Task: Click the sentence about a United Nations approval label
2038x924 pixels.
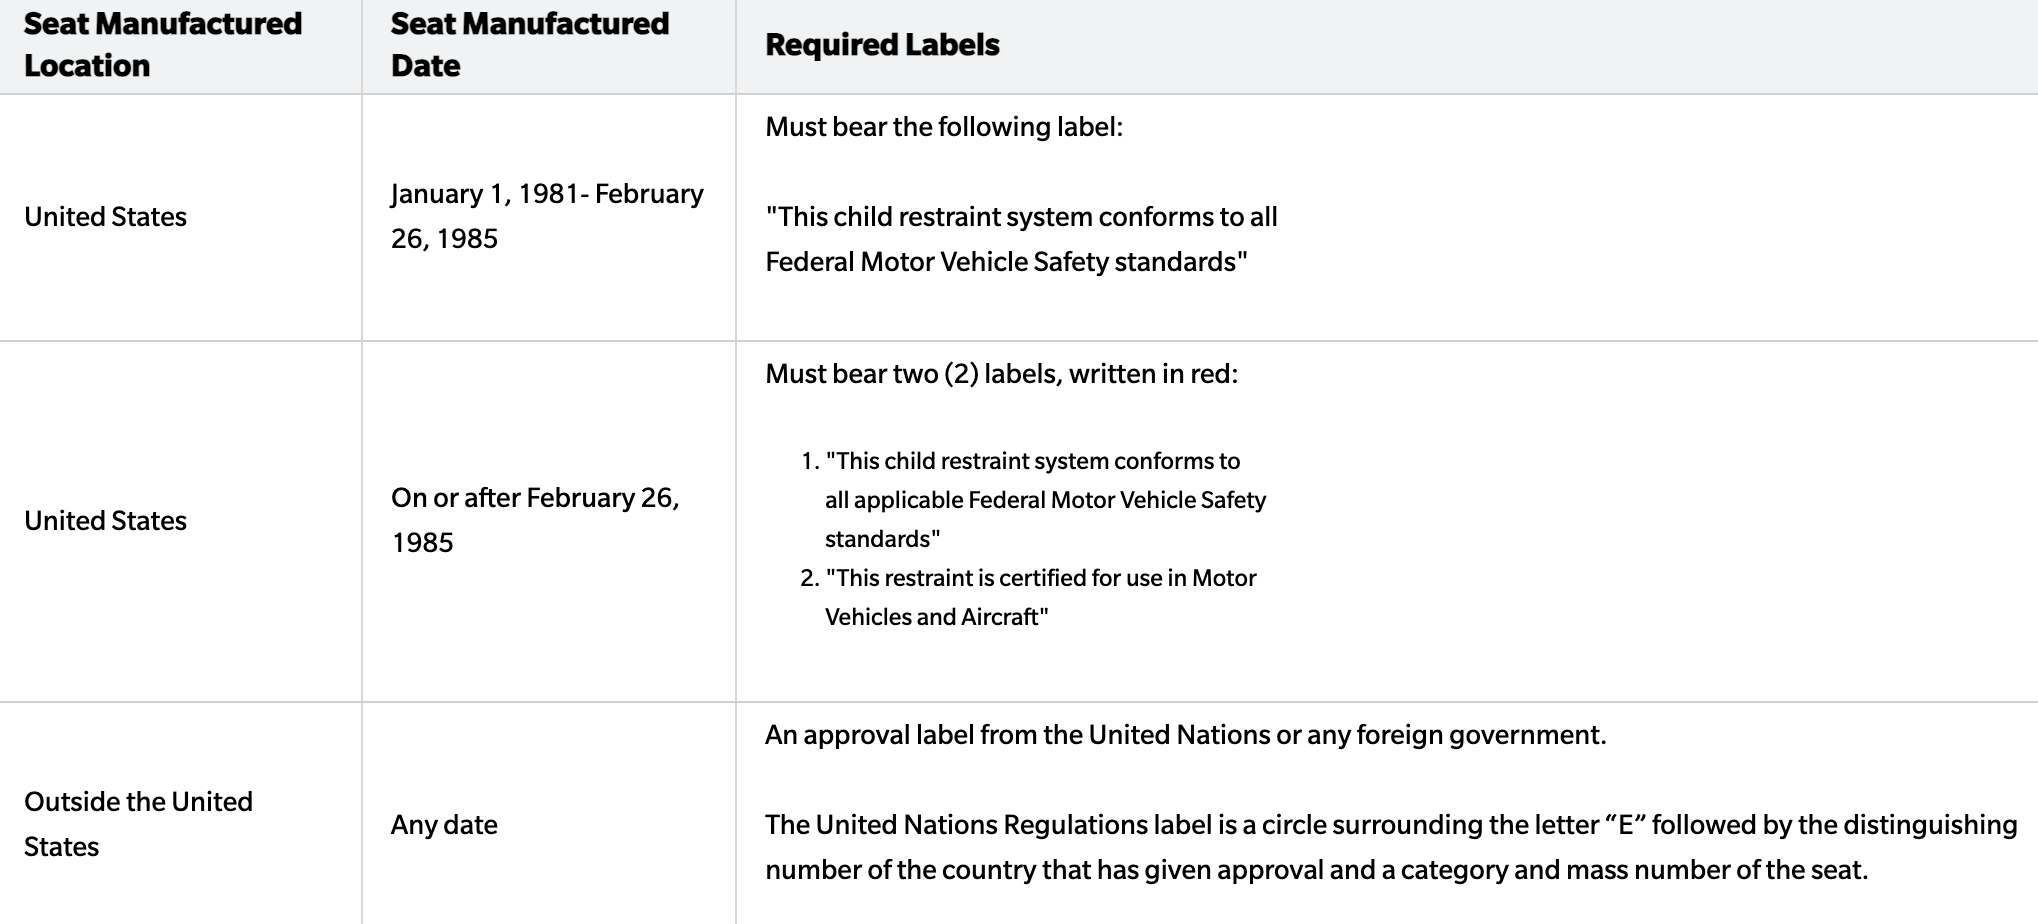Action: click(x=1185, y=735)
